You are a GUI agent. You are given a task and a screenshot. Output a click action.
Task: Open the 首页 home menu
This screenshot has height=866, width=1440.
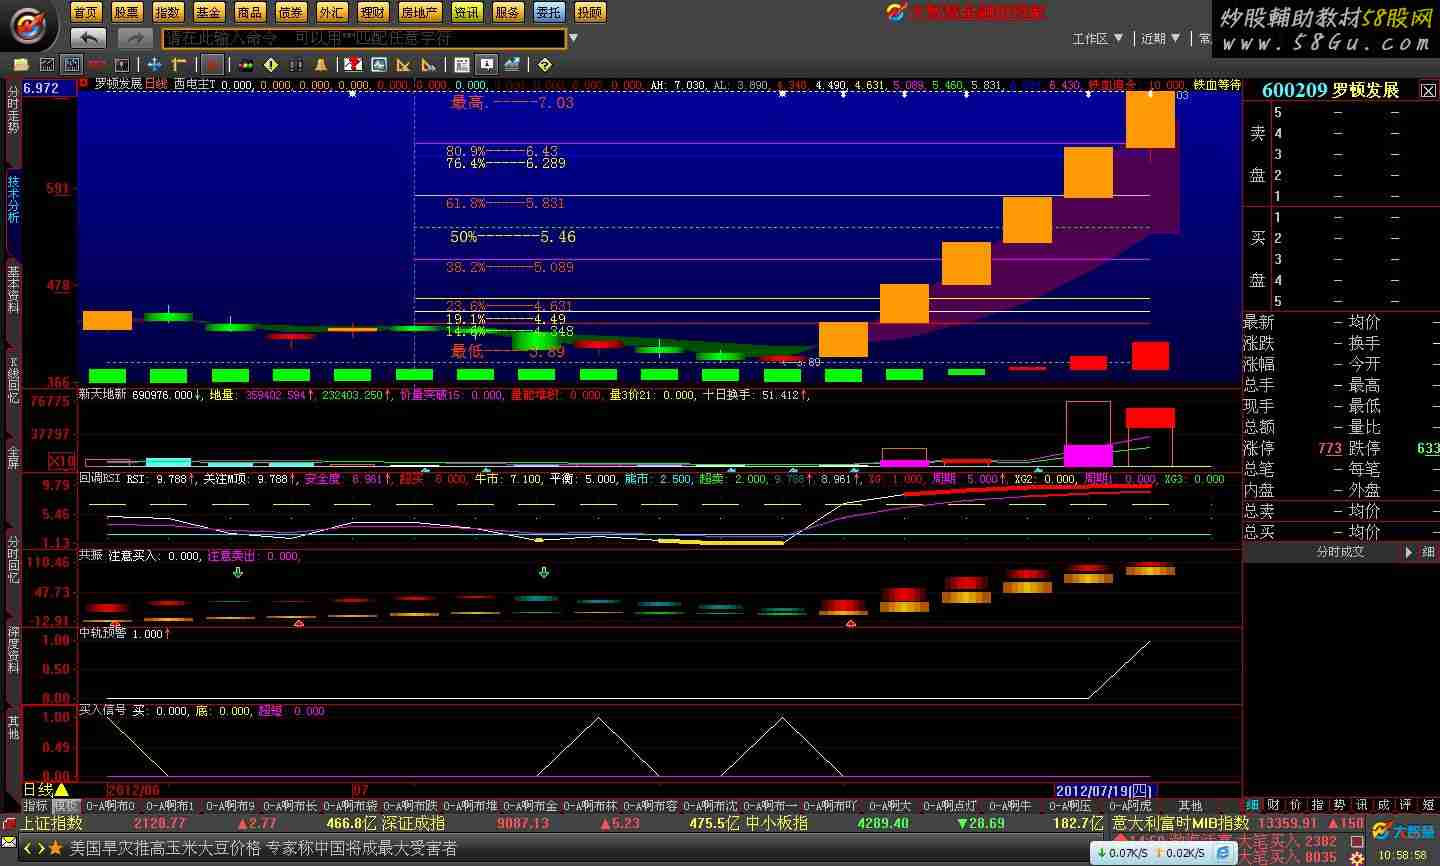point(86,12)
